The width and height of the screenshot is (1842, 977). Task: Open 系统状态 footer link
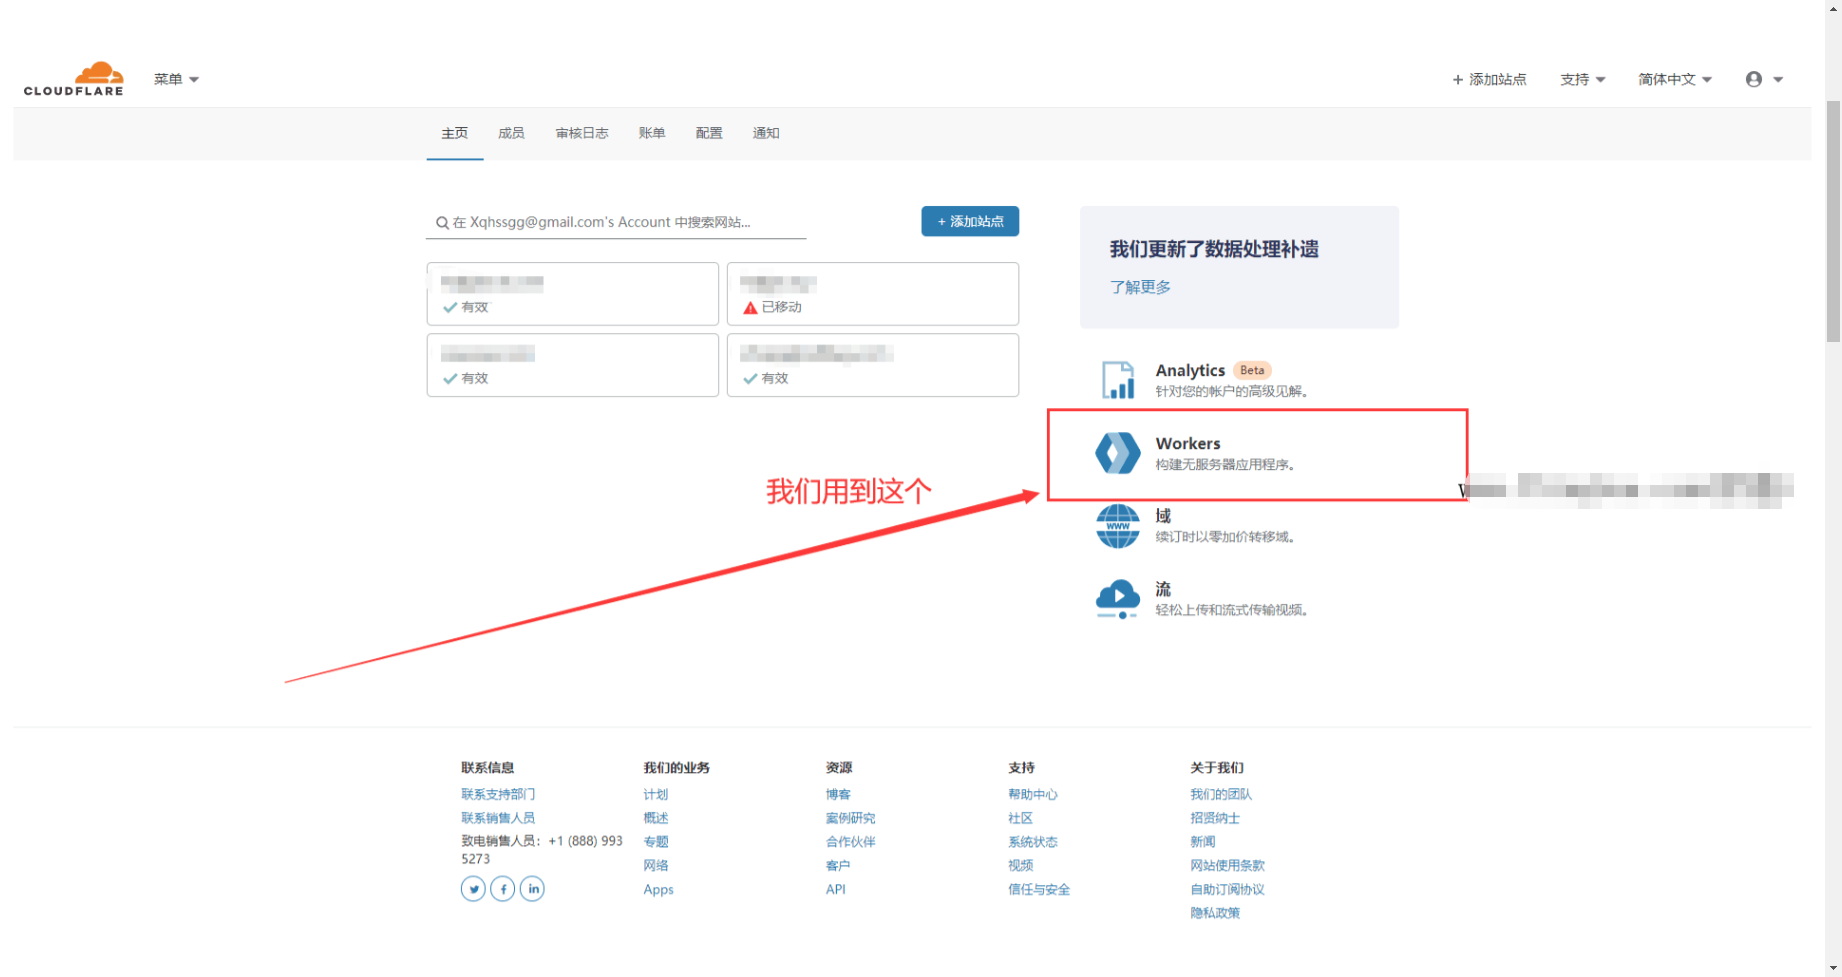1033,842
